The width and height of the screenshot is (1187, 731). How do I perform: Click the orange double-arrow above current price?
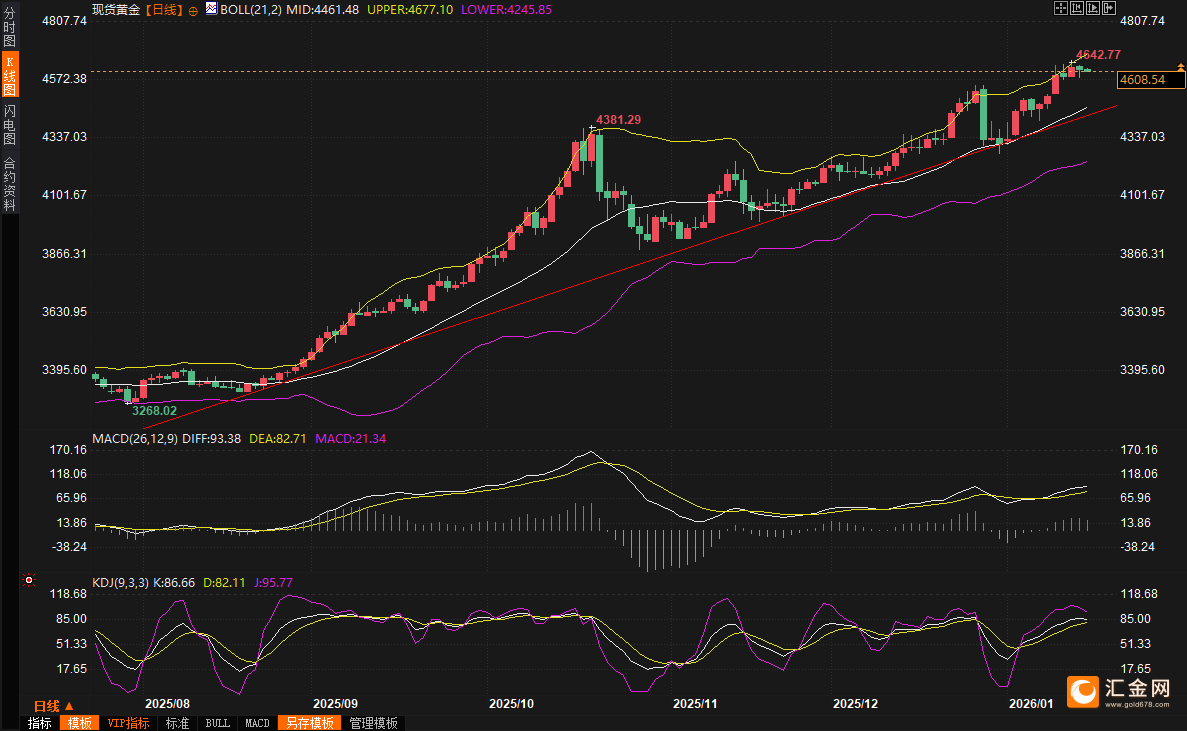click(1180, 66)
